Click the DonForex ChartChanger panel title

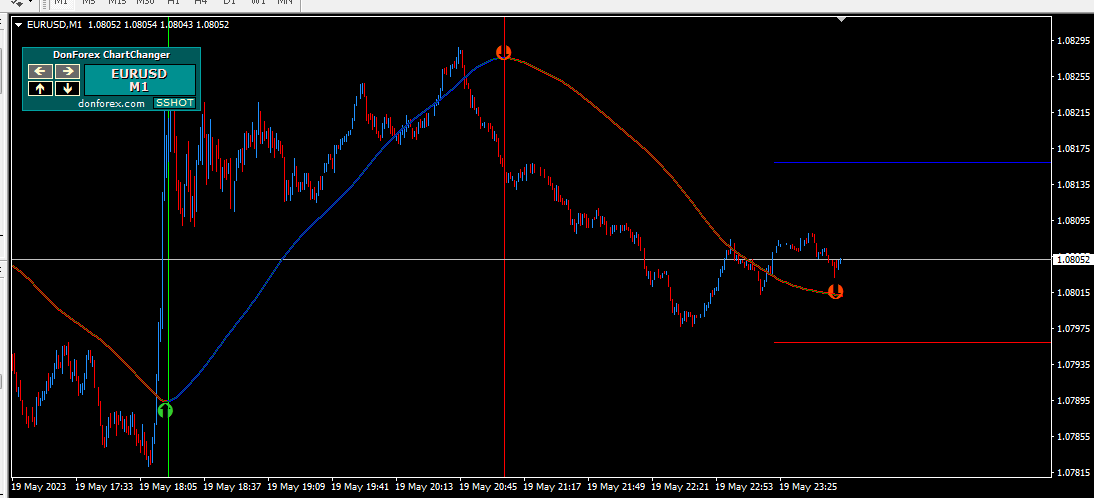click(112, 54)
